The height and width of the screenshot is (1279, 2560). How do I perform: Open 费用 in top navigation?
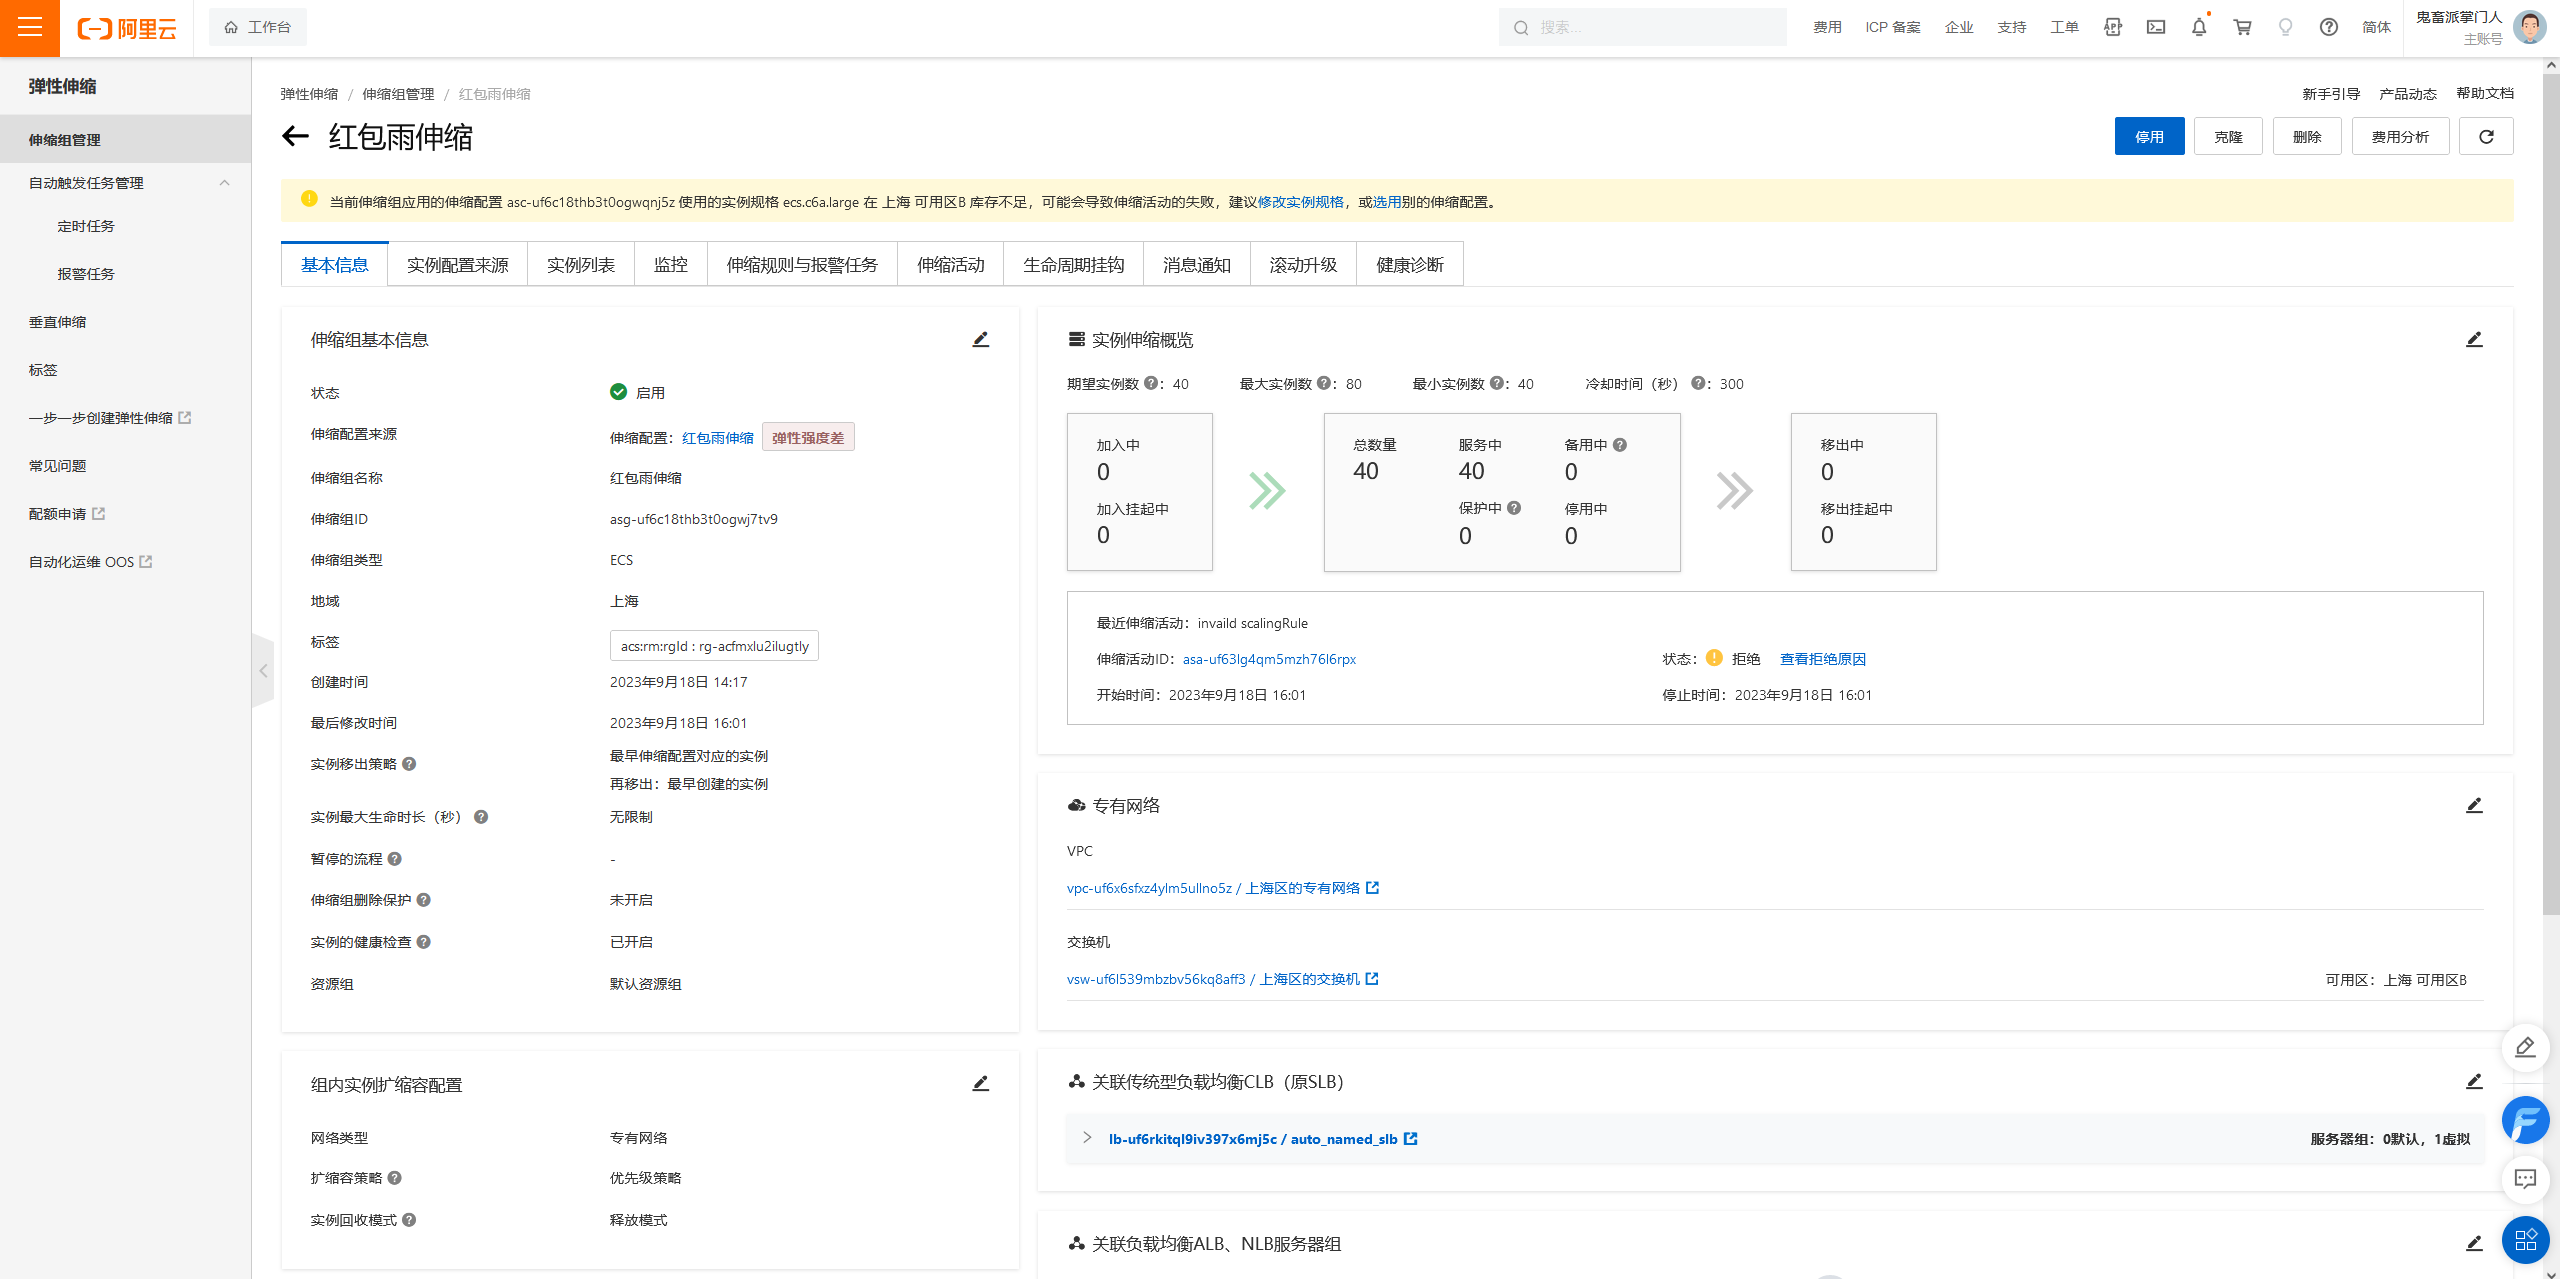point(1827,27)
